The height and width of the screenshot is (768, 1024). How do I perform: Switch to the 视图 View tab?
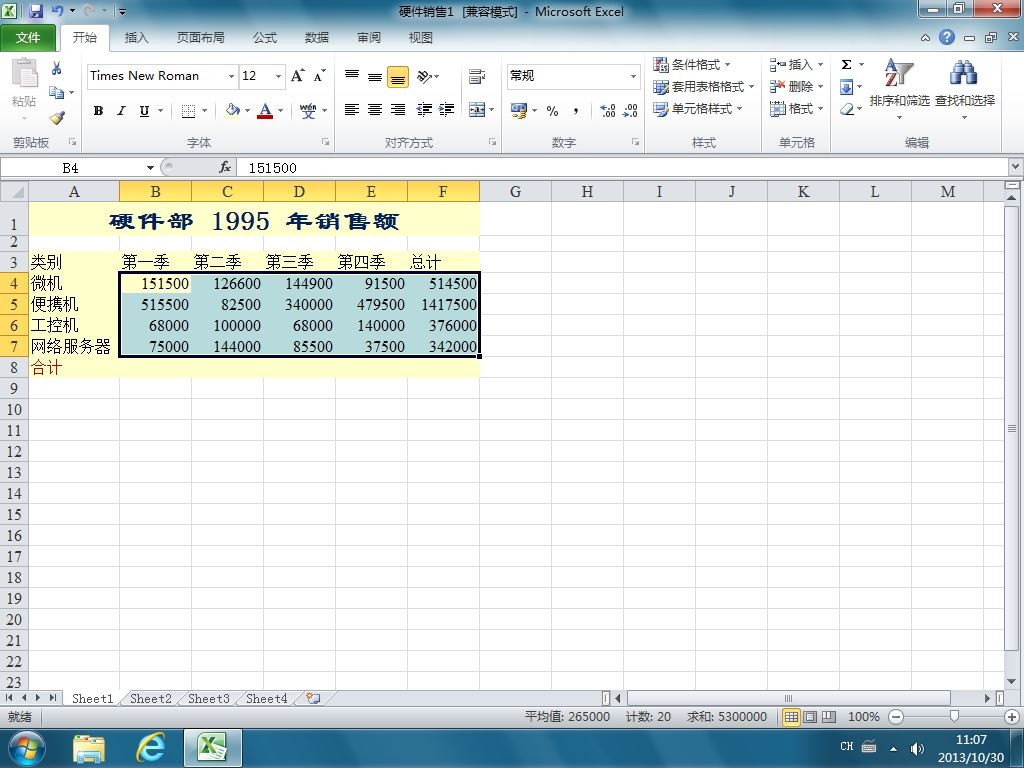click(421, 38)
